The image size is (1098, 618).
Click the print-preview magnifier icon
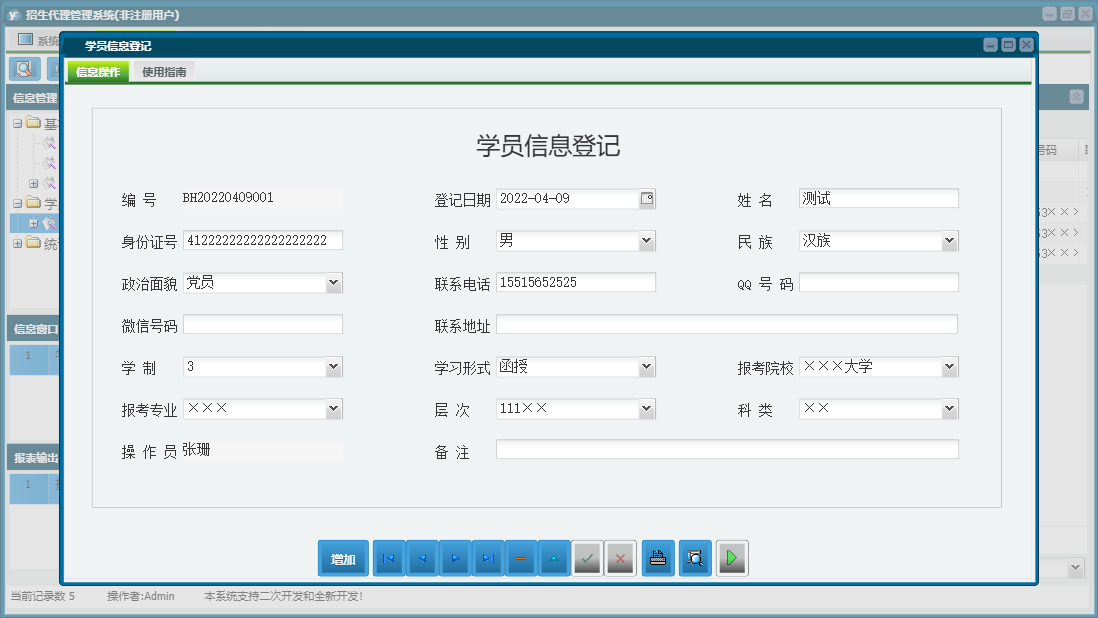pyautogui.click(x=695, y=559)
